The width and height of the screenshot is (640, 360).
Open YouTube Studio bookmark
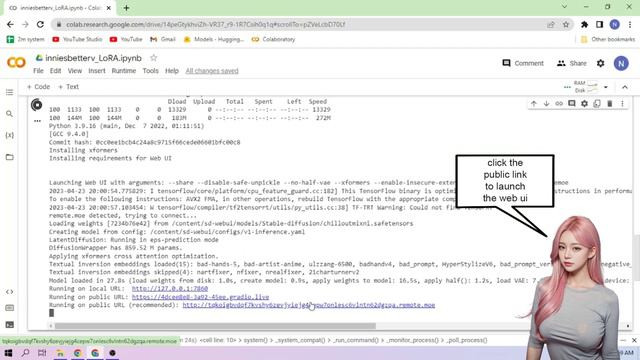tap(77, 39)
